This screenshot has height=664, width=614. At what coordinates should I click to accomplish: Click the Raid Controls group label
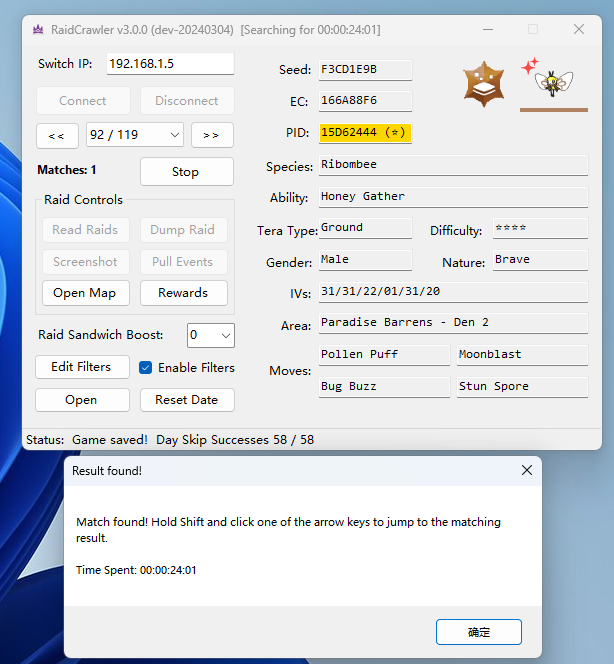(83, 199)
